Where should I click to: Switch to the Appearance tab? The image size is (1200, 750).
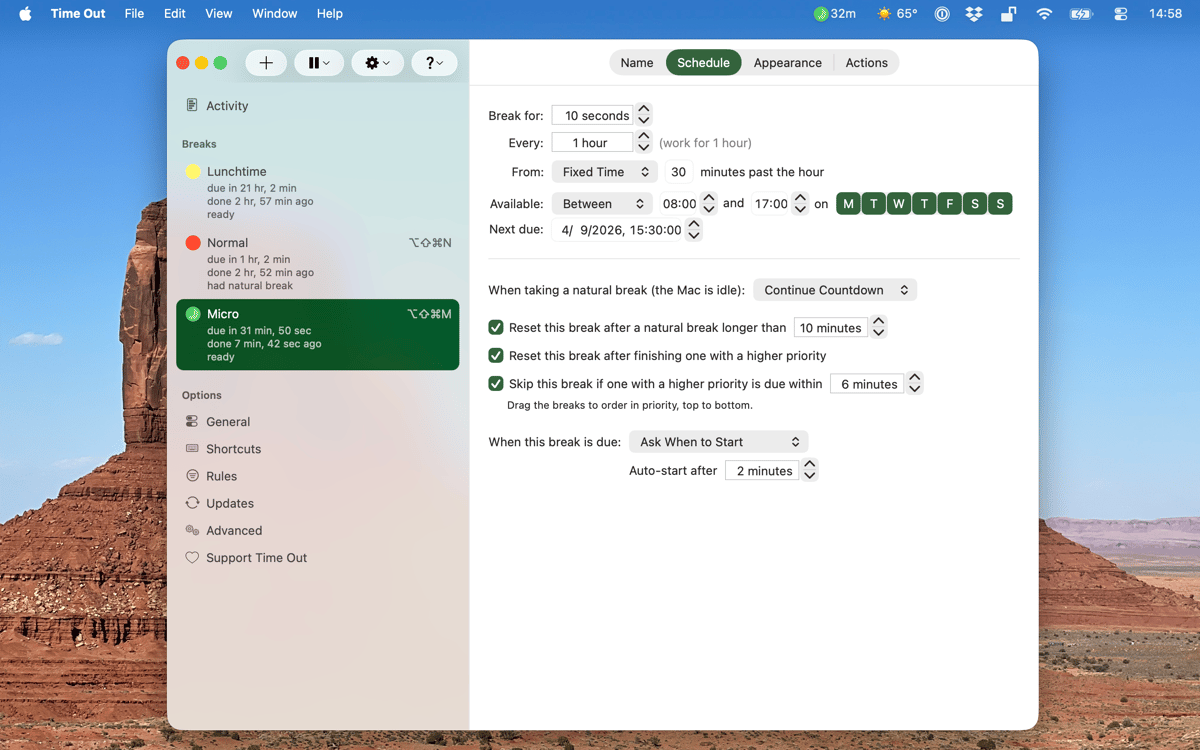[x=787, y=63]
